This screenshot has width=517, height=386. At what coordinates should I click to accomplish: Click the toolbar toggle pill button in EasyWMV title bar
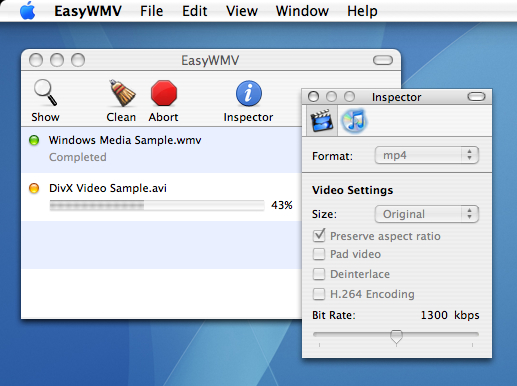(383, 60)
